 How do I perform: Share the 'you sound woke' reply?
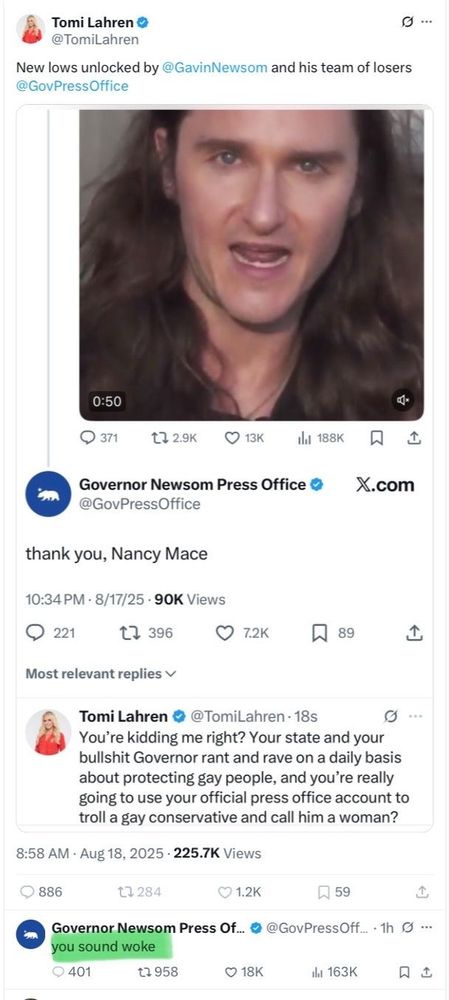click(427, 972)
